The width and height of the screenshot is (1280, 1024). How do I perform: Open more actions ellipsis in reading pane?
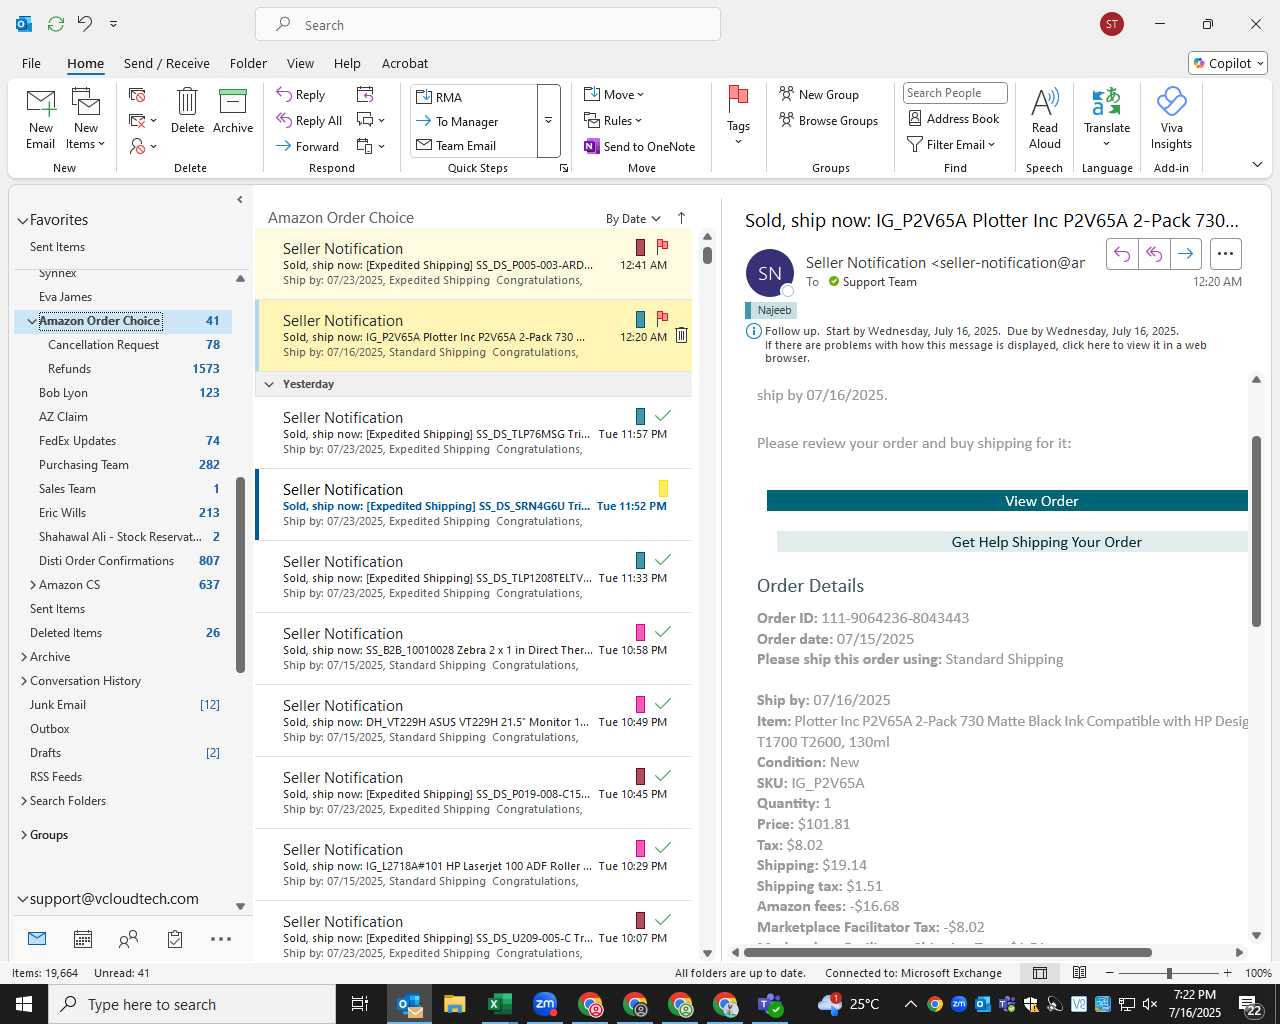[x=1225, y=254]
